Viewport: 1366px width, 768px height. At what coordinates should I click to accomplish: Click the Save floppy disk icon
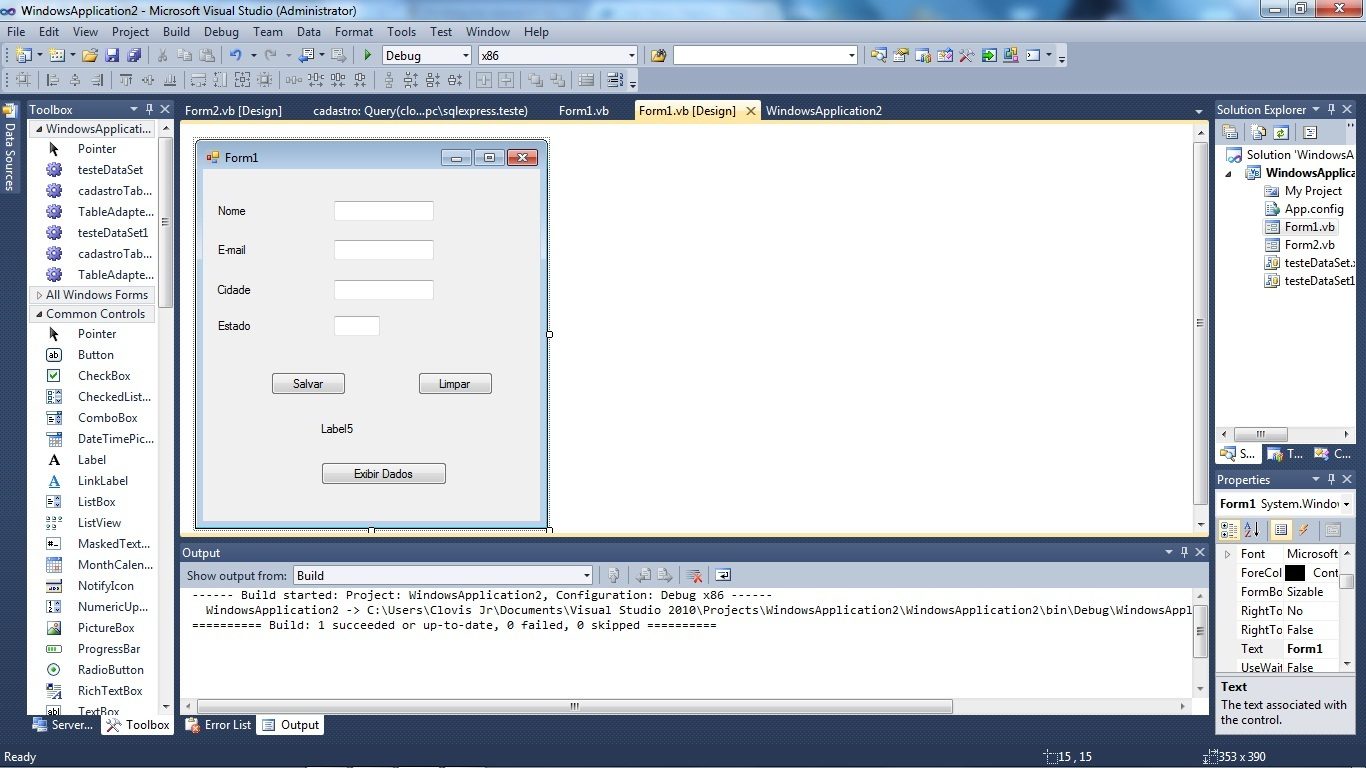point(111,55)
